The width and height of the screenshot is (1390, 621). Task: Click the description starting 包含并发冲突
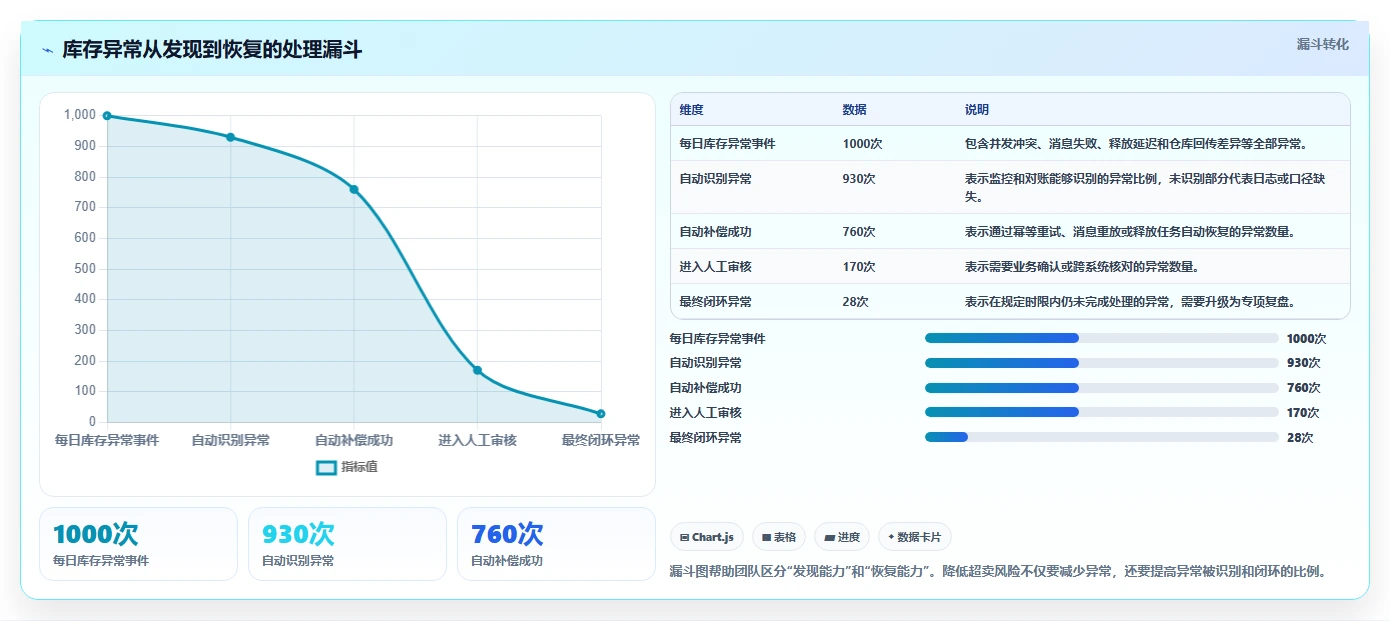(1136, 144)
